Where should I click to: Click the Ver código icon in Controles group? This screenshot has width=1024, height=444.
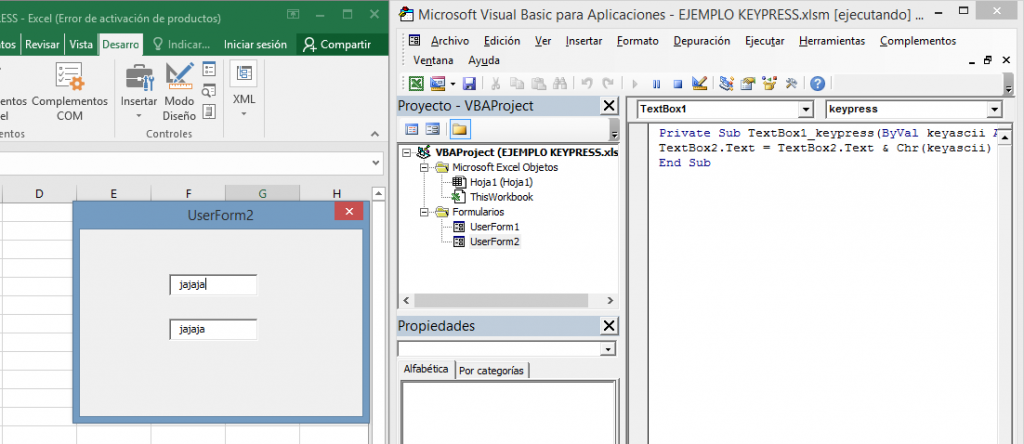tap(209, 90)
